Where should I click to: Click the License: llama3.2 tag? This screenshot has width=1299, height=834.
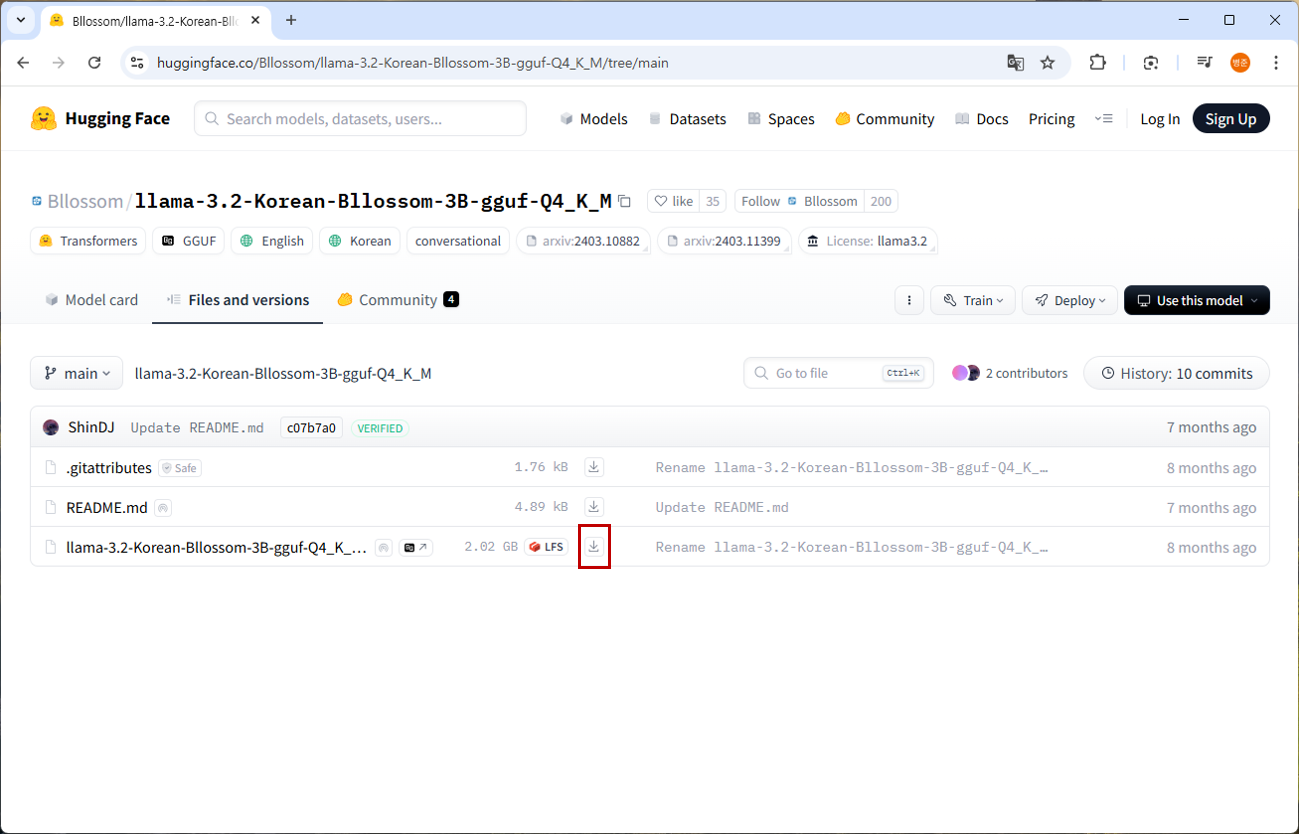(868, 241)
